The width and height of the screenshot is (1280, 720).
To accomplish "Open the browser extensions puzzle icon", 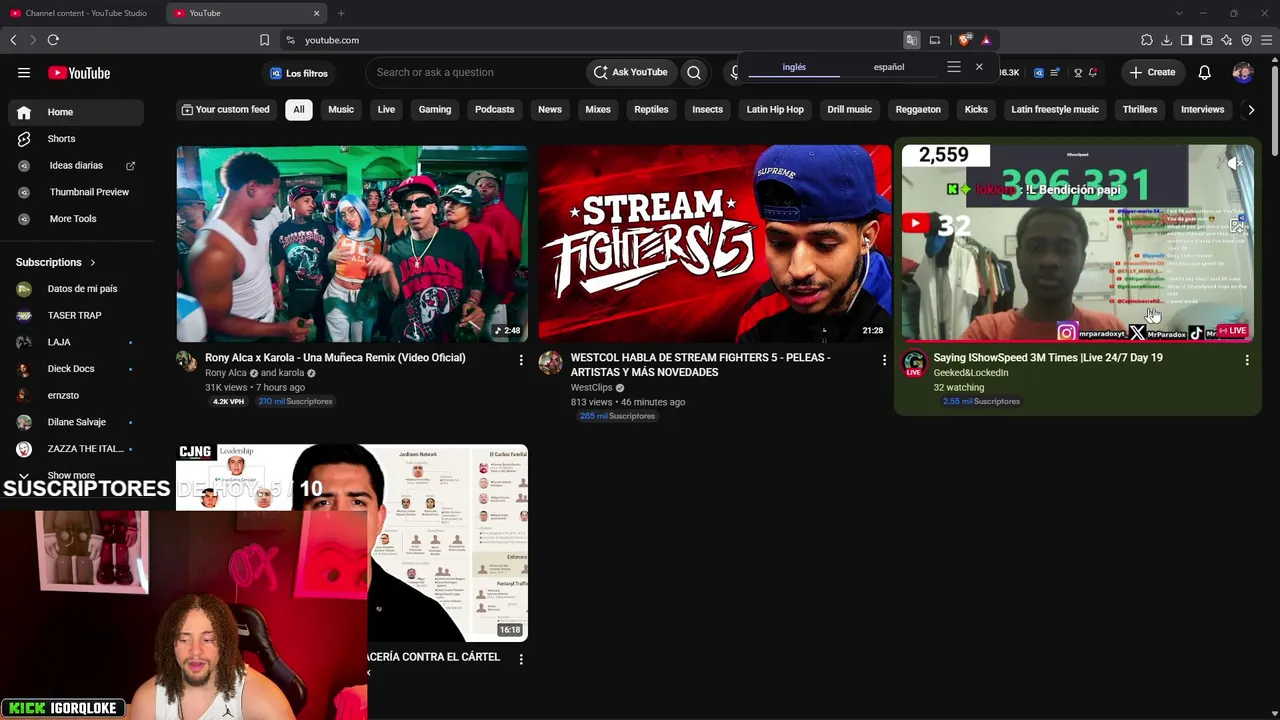I will (1146, 40).
